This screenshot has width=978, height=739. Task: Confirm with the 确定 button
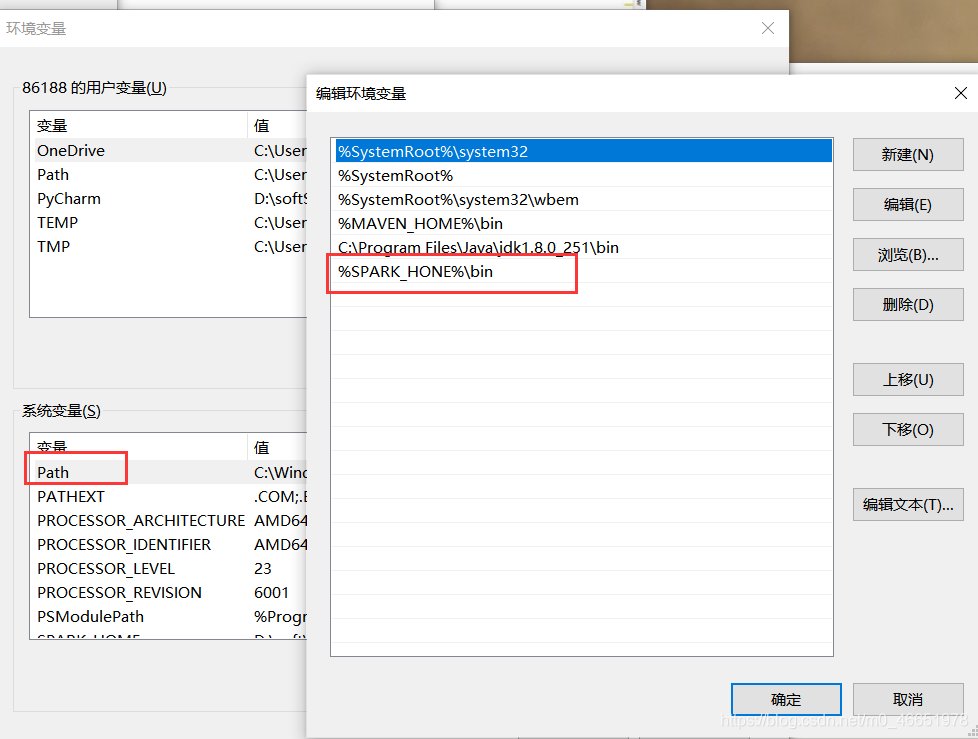(x=786, y=699)
